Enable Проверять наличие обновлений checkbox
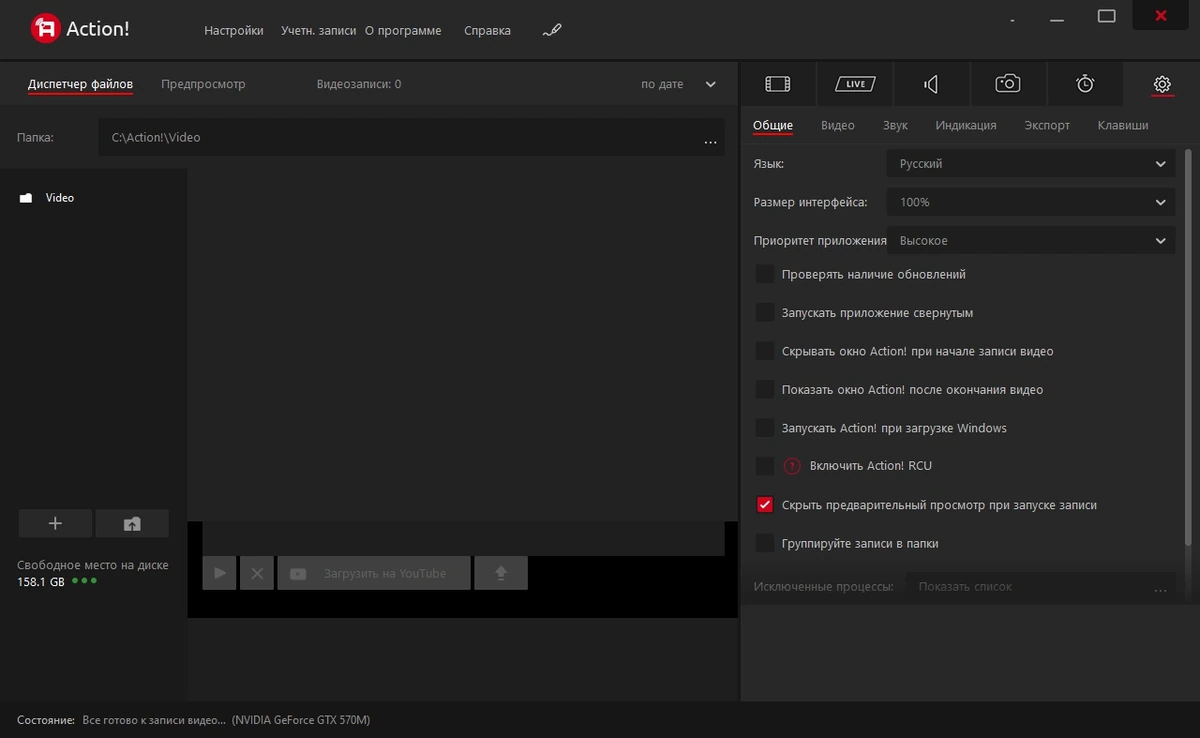Screen dimensions: 1200x738 (765, 274)
